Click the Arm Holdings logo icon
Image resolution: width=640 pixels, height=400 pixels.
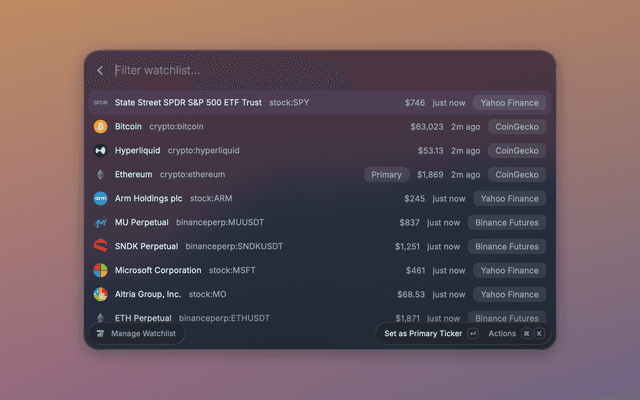(x=100, y=198)
